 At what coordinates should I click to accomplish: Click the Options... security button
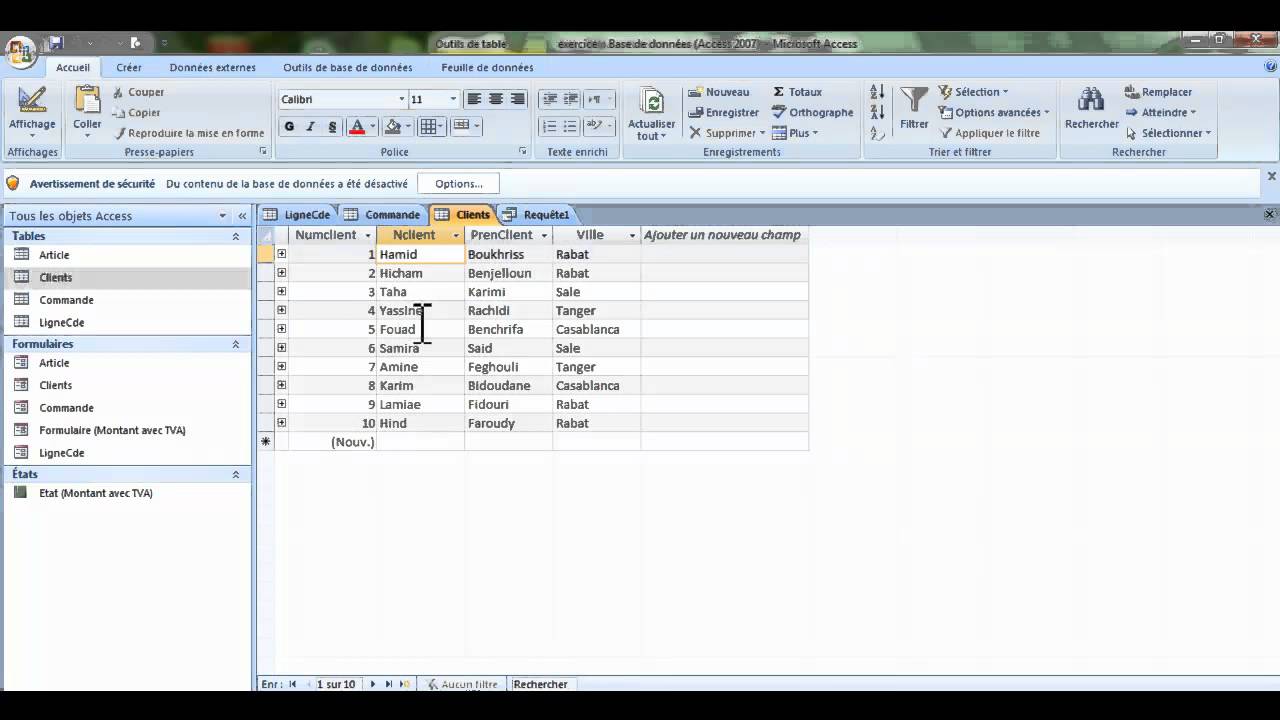459,184
